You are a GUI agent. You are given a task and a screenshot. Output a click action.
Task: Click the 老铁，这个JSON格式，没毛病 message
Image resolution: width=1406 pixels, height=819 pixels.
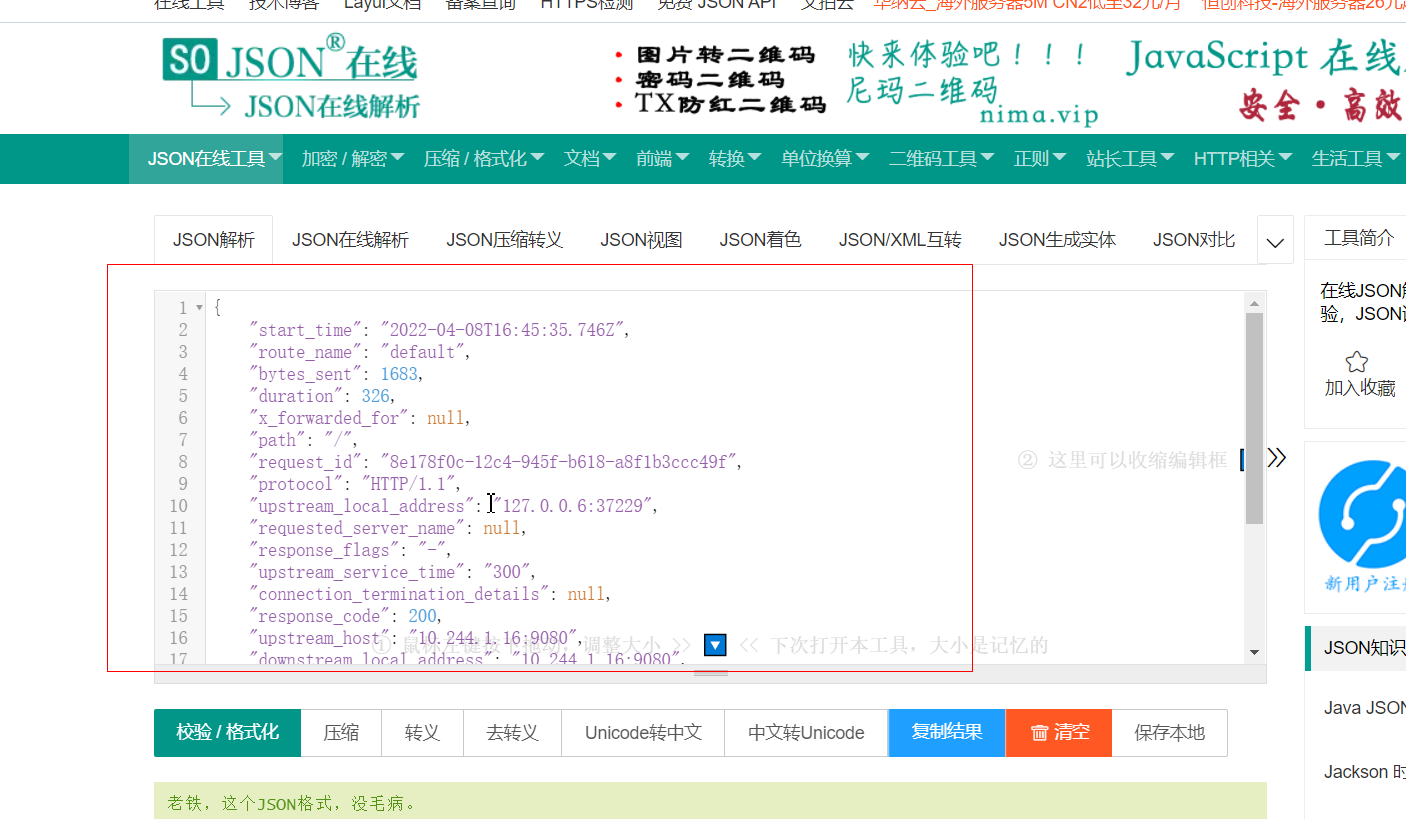(x=291, y=803)
